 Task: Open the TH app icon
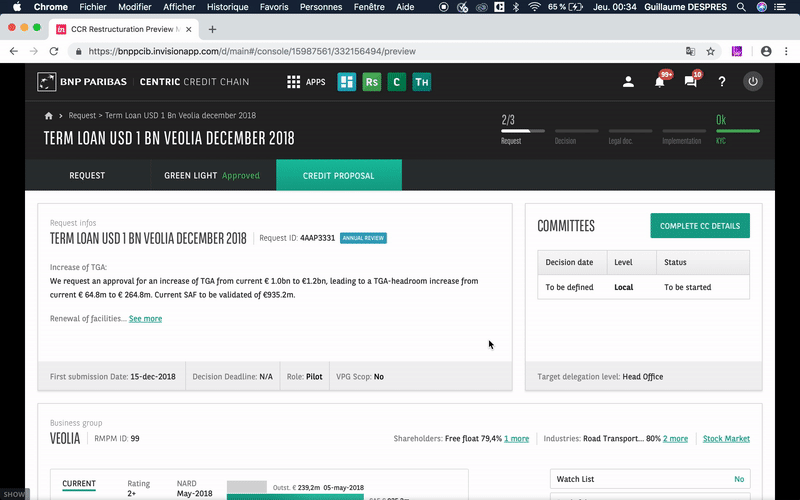(x=421, y=82)
